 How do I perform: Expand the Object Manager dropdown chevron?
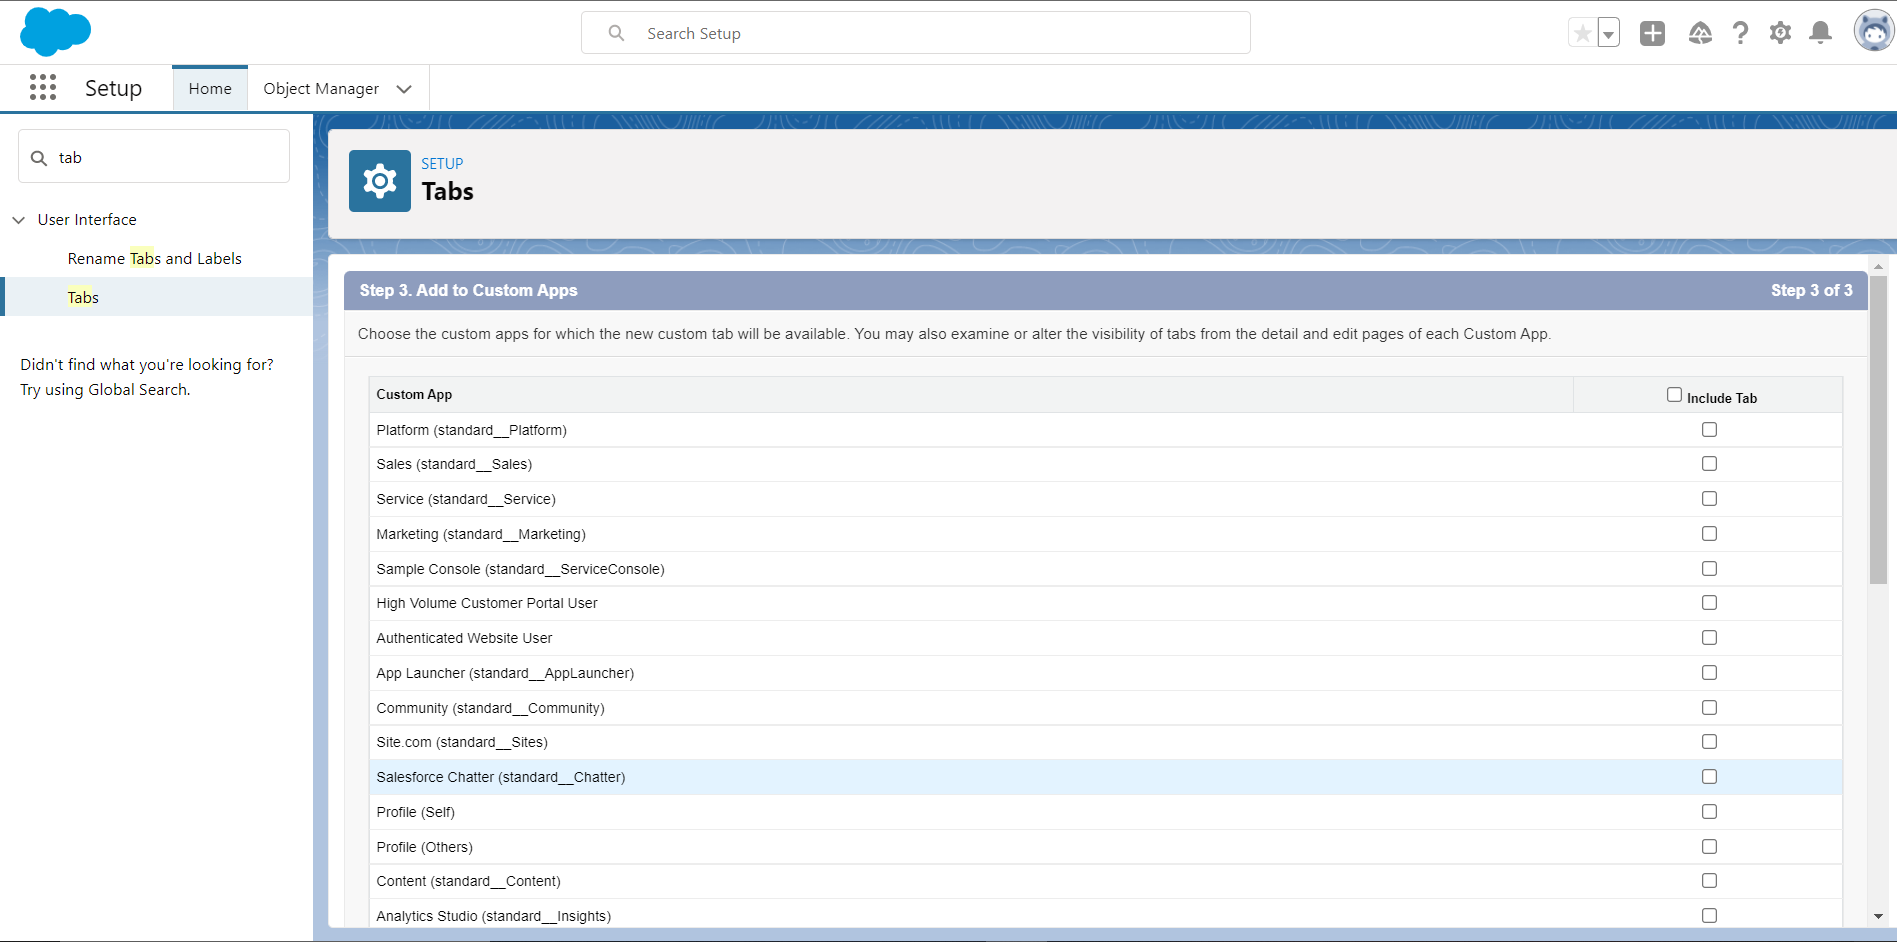coord(404,89)
